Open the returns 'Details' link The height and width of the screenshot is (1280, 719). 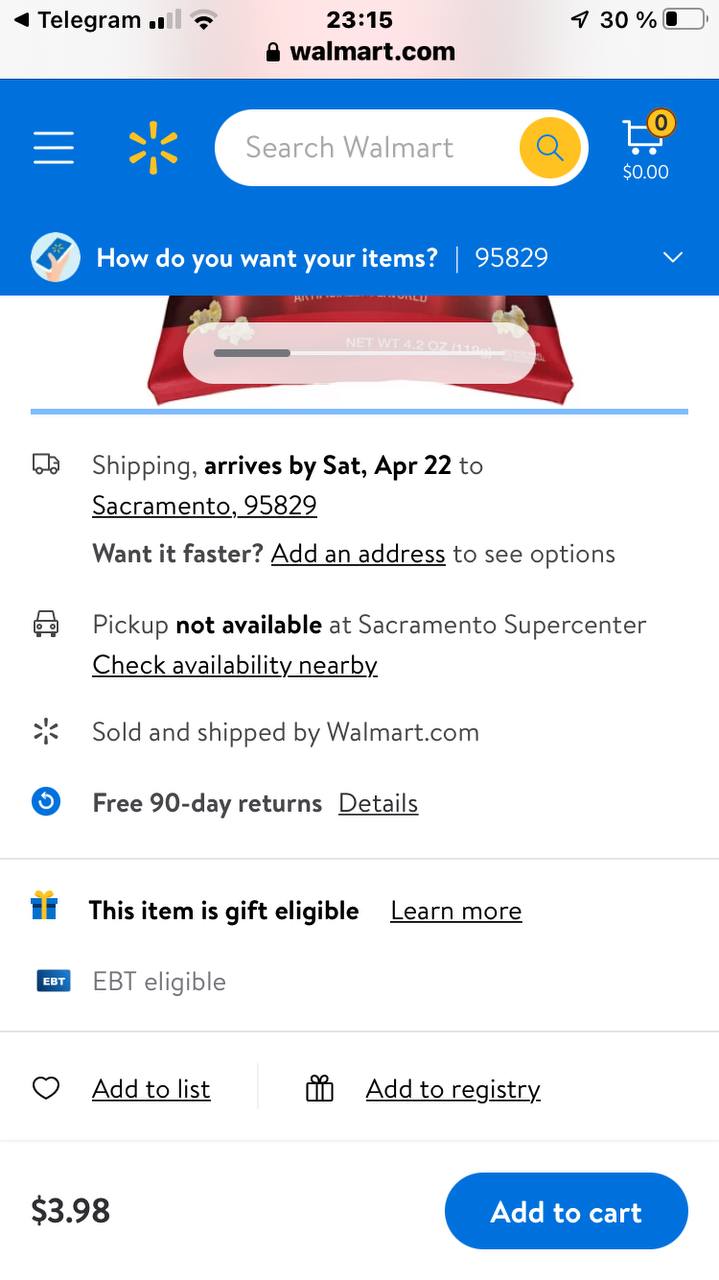click(378, 803)
